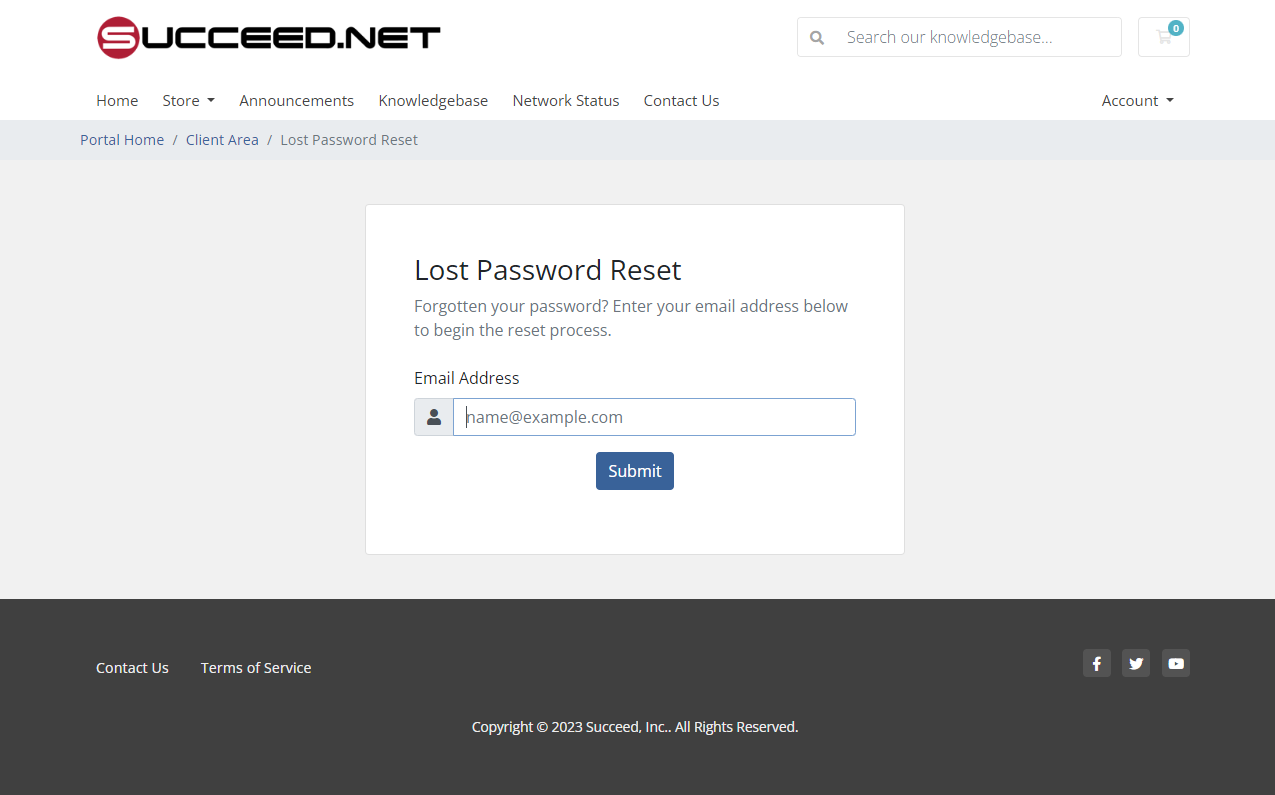Click the Succeed.net logo
Screen dimensions: 1275x795
point(268,37)
